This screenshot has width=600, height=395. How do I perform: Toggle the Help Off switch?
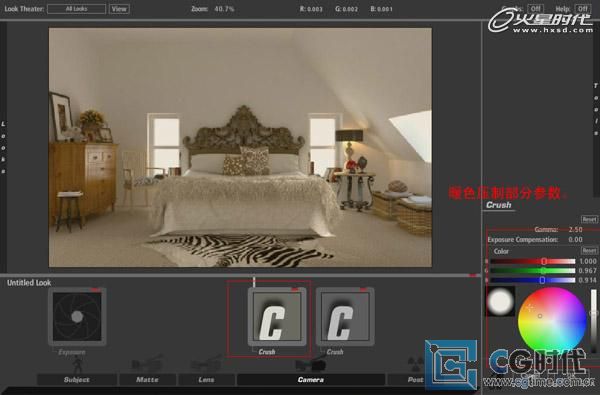[582, 8]
